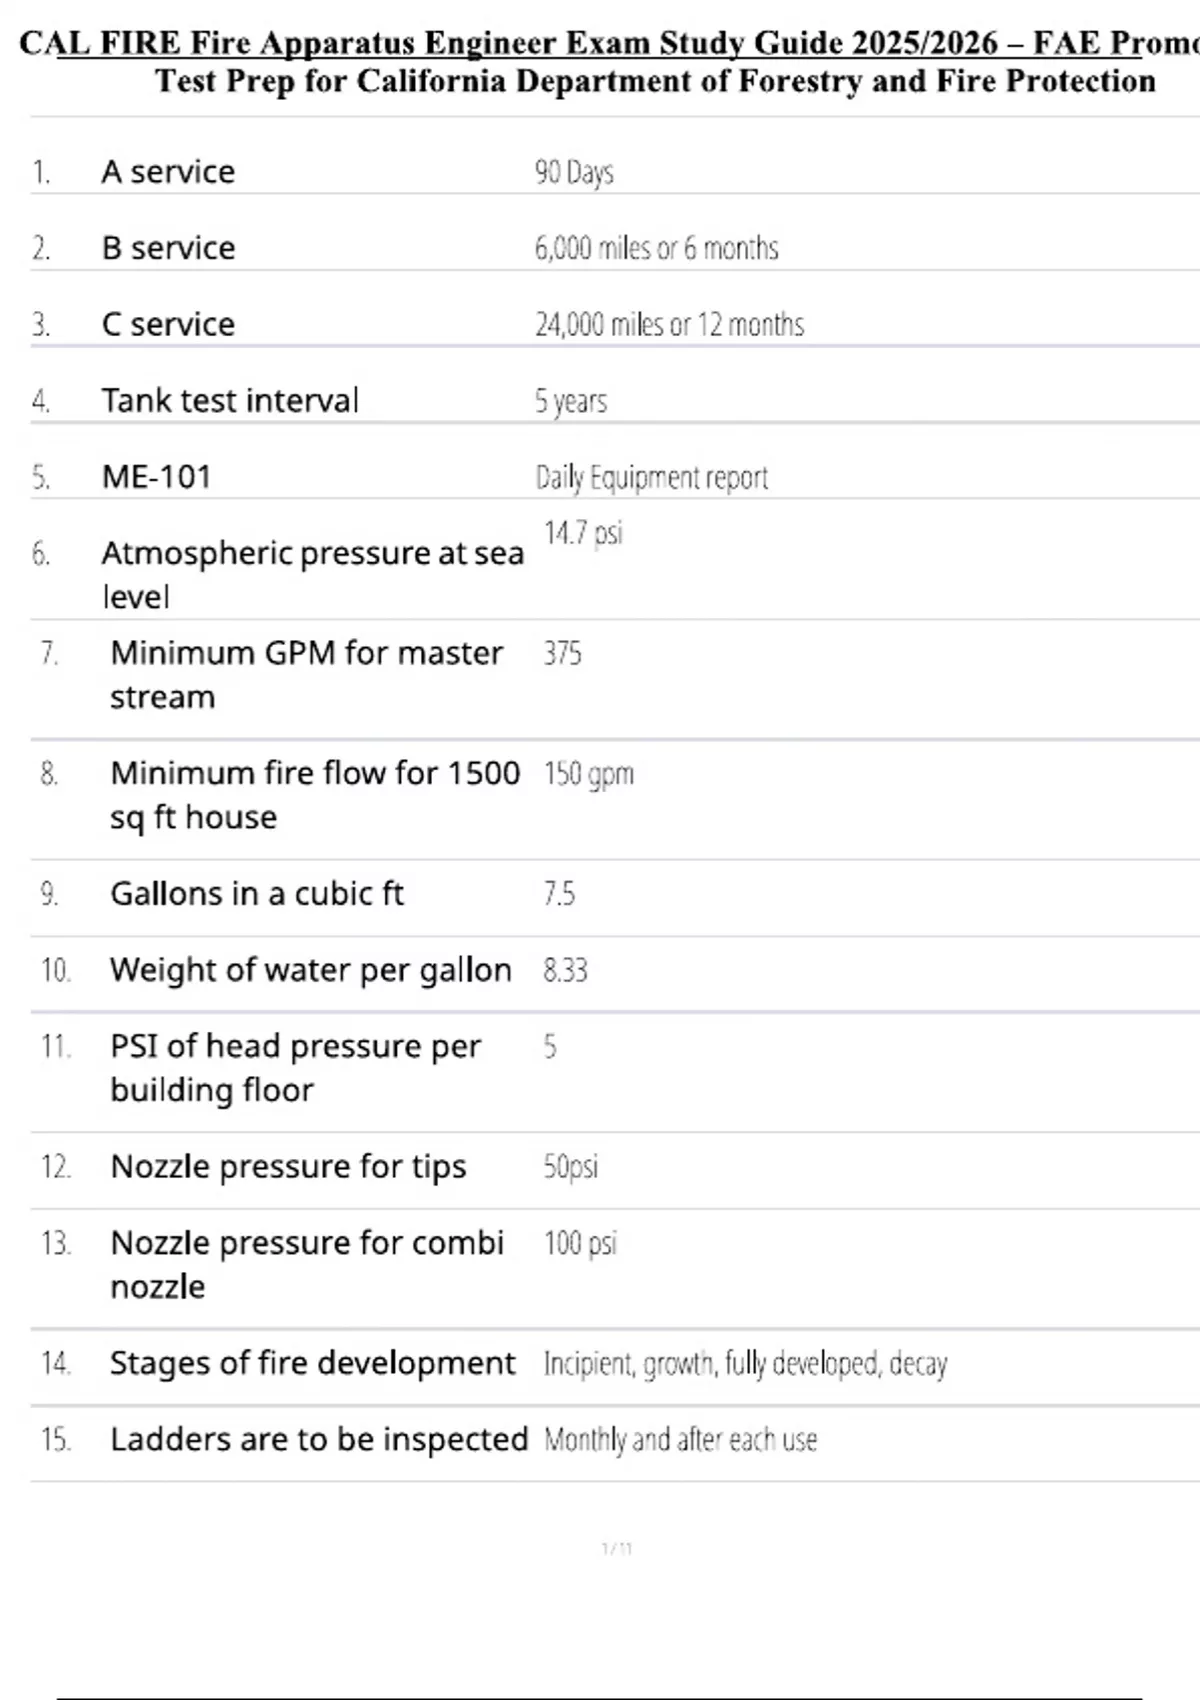1200x1700 pixels.
Task: Click the "6,000 miles or 6 months" answer
Action: click(656, 248)
